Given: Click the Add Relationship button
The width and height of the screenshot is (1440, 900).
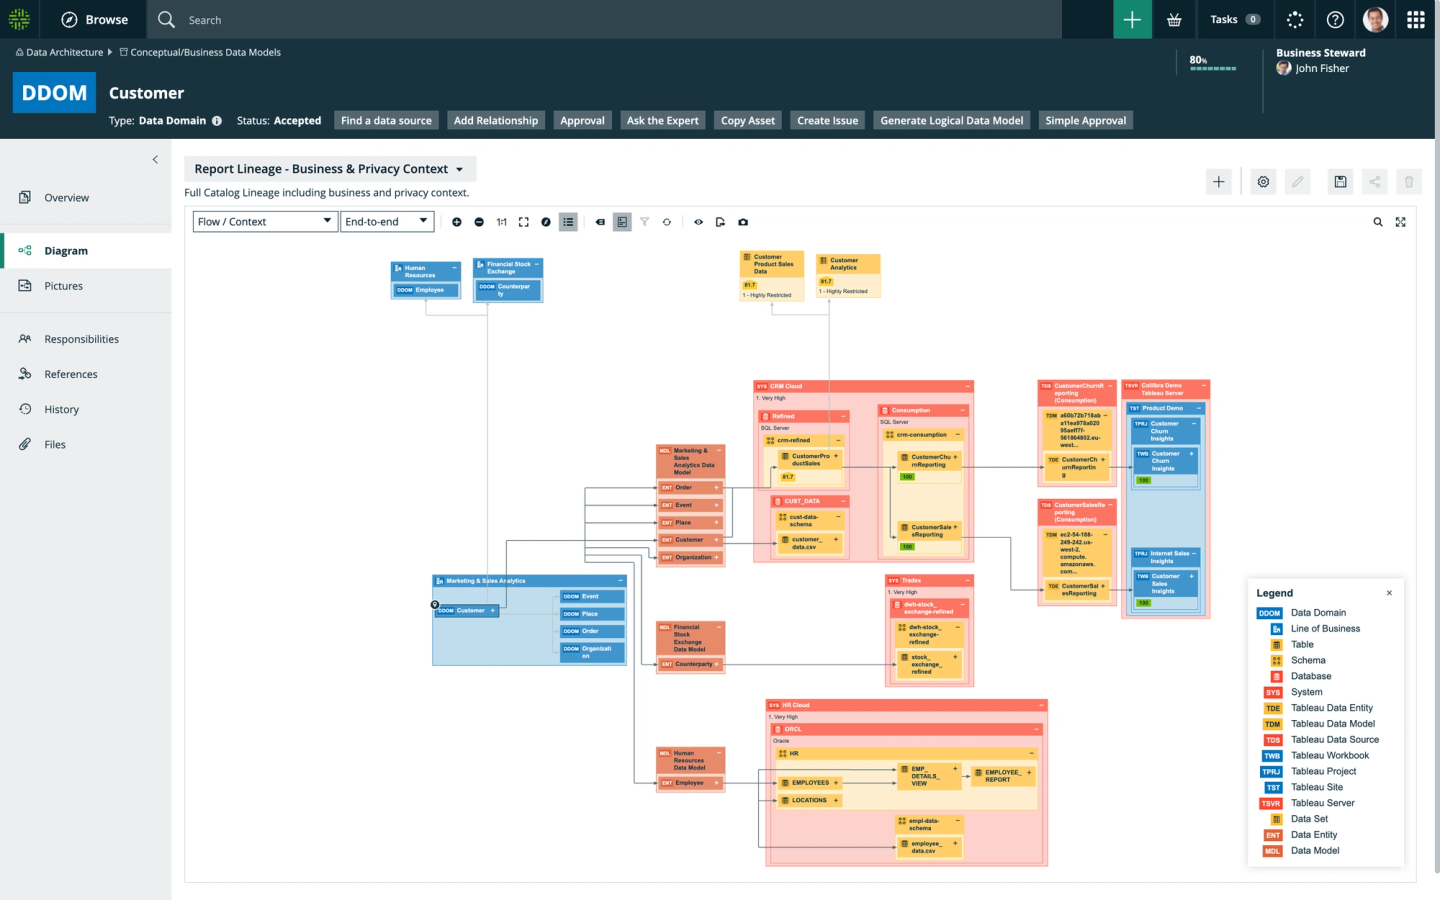Looking at the screenshot, I should [x=495, y=121].
